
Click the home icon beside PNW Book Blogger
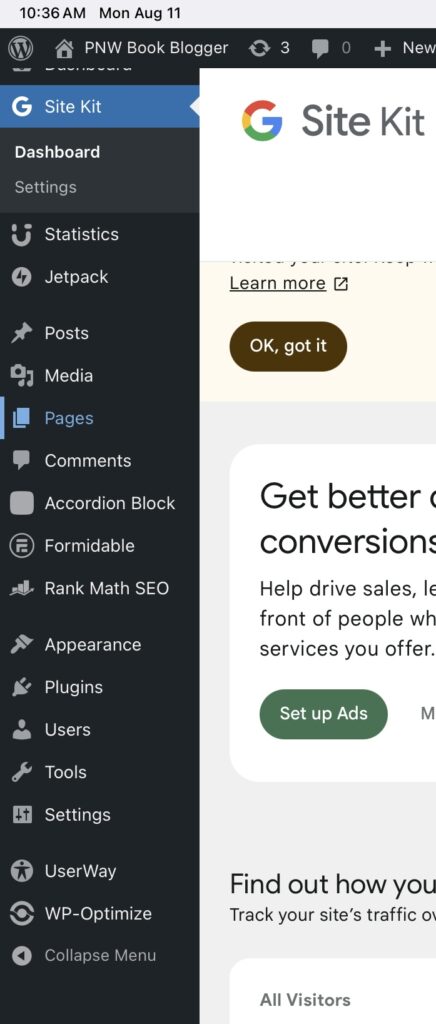point(64,48)
